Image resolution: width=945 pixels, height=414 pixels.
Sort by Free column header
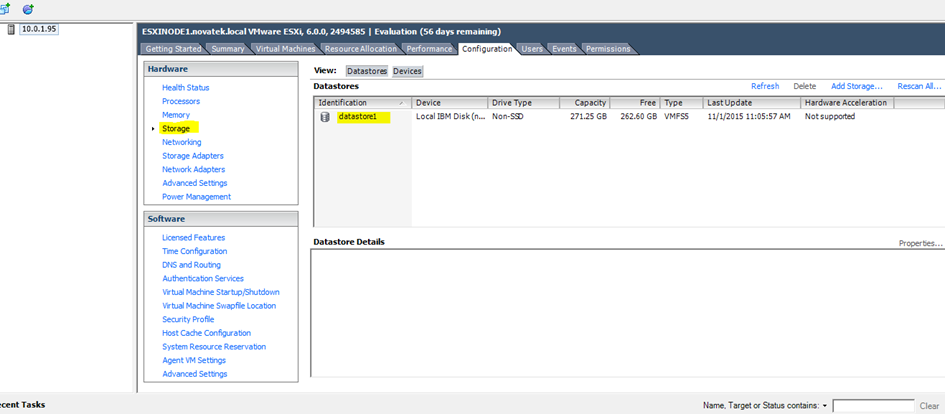click(x=635, y=103)
